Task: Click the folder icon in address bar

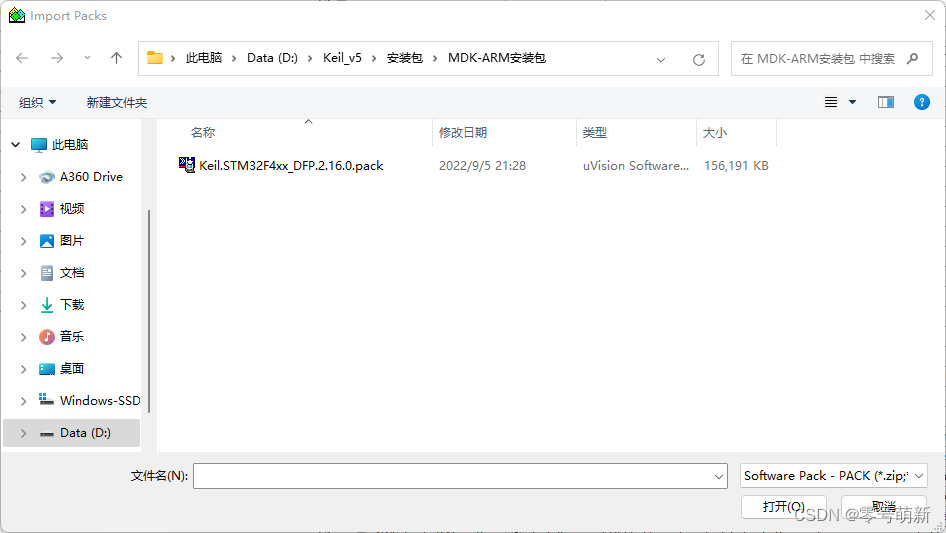Action: [x=155, y=58]
